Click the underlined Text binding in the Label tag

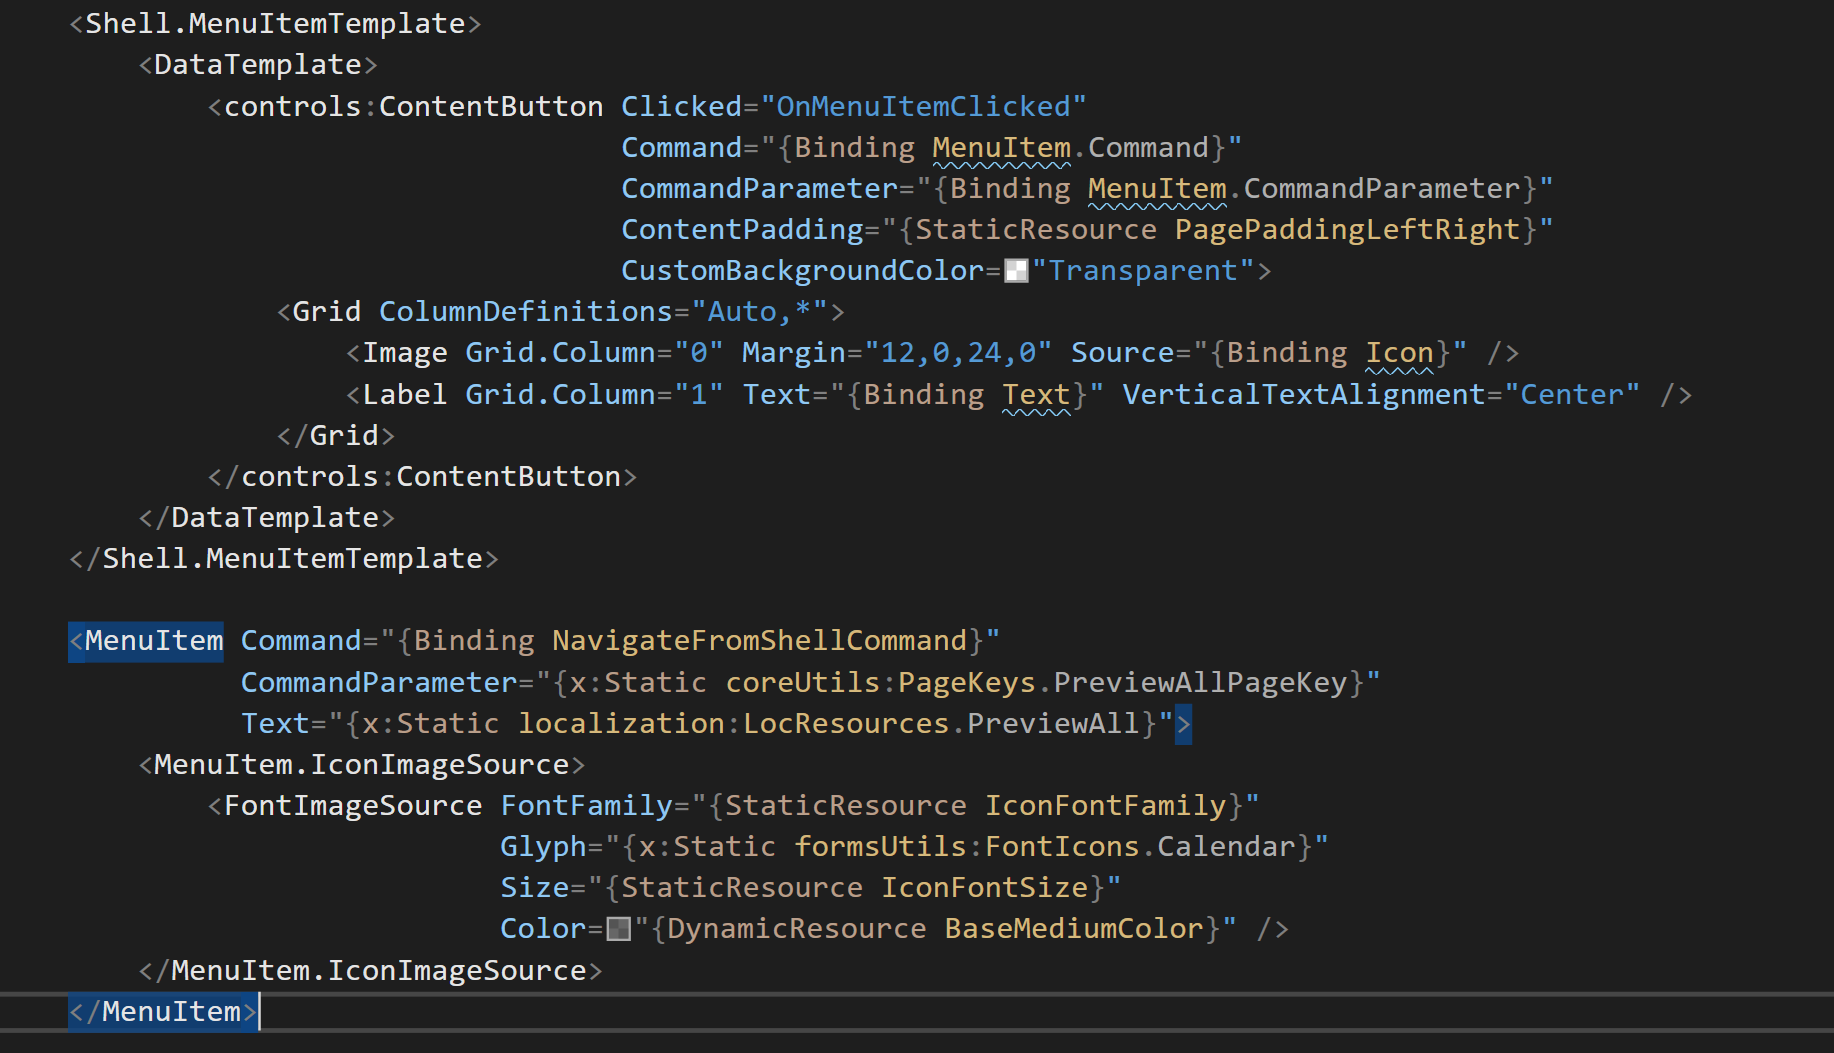1035,394
